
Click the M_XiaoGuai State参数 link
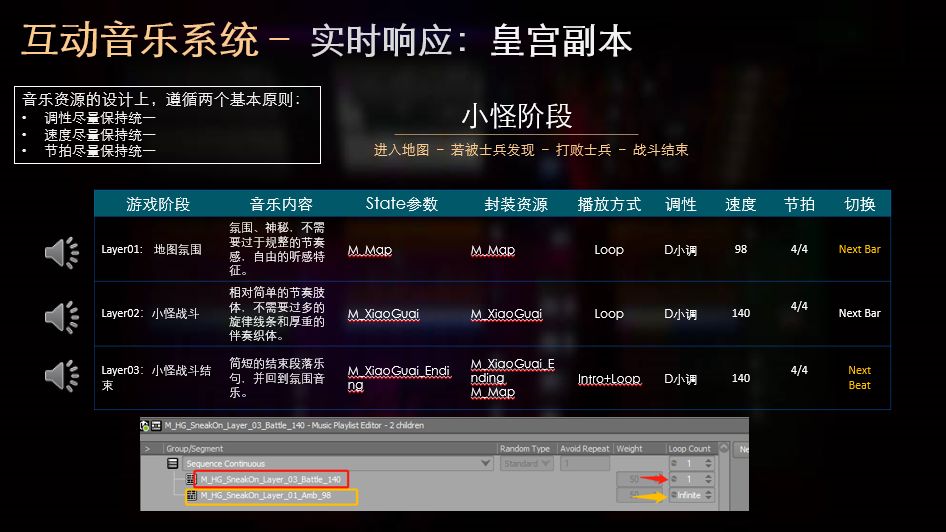[383, 314]
